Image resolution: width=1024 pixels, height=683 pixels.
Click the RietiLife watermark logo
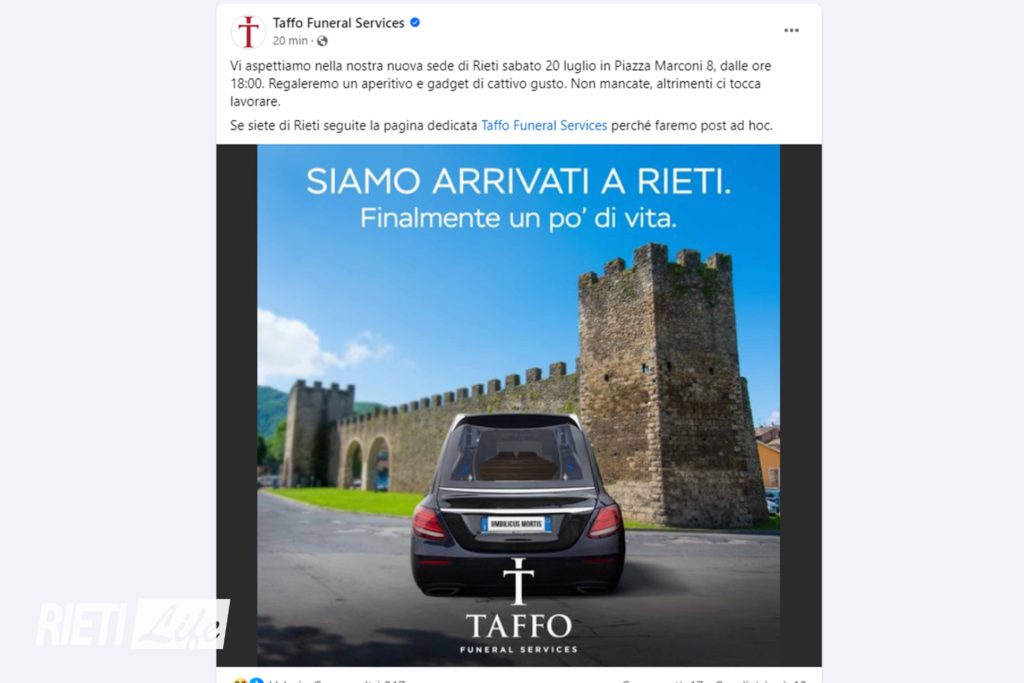[x=133, y=624]
